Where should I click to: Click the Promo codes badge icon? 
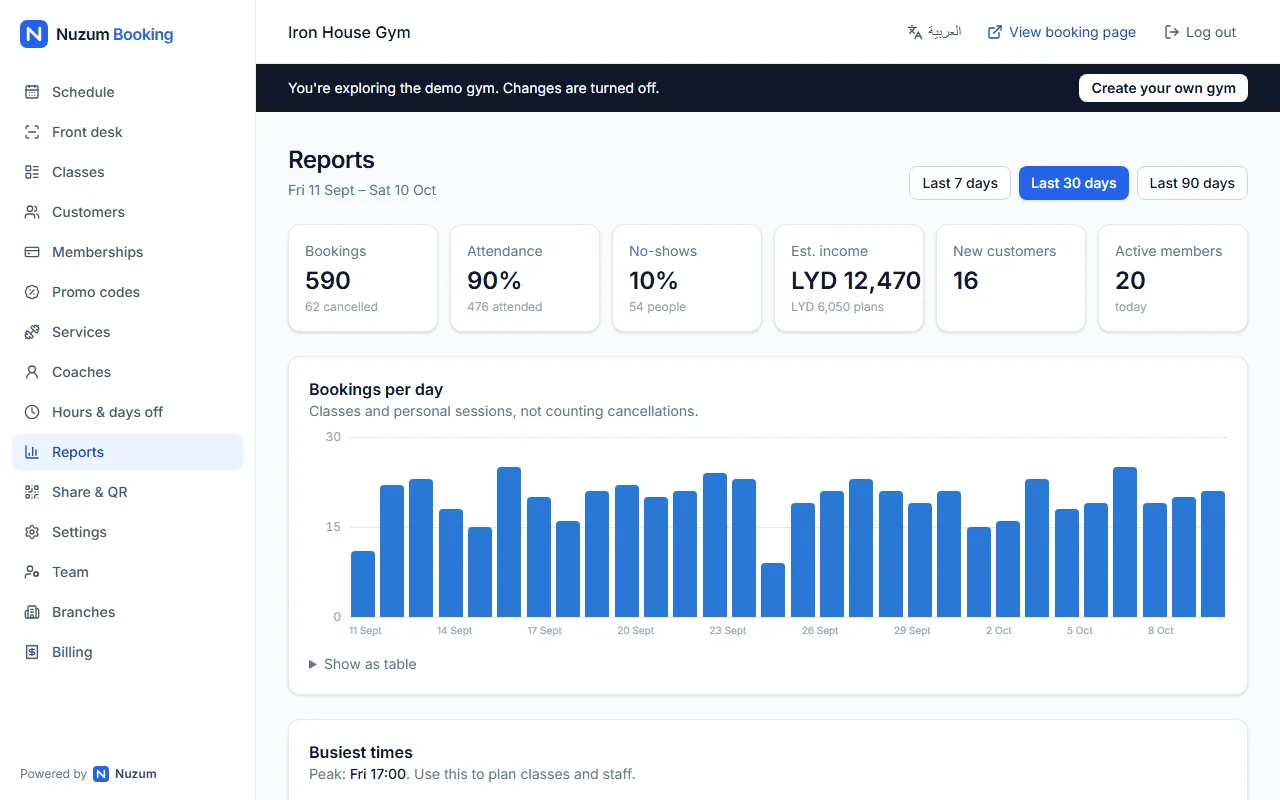point(32,292)
